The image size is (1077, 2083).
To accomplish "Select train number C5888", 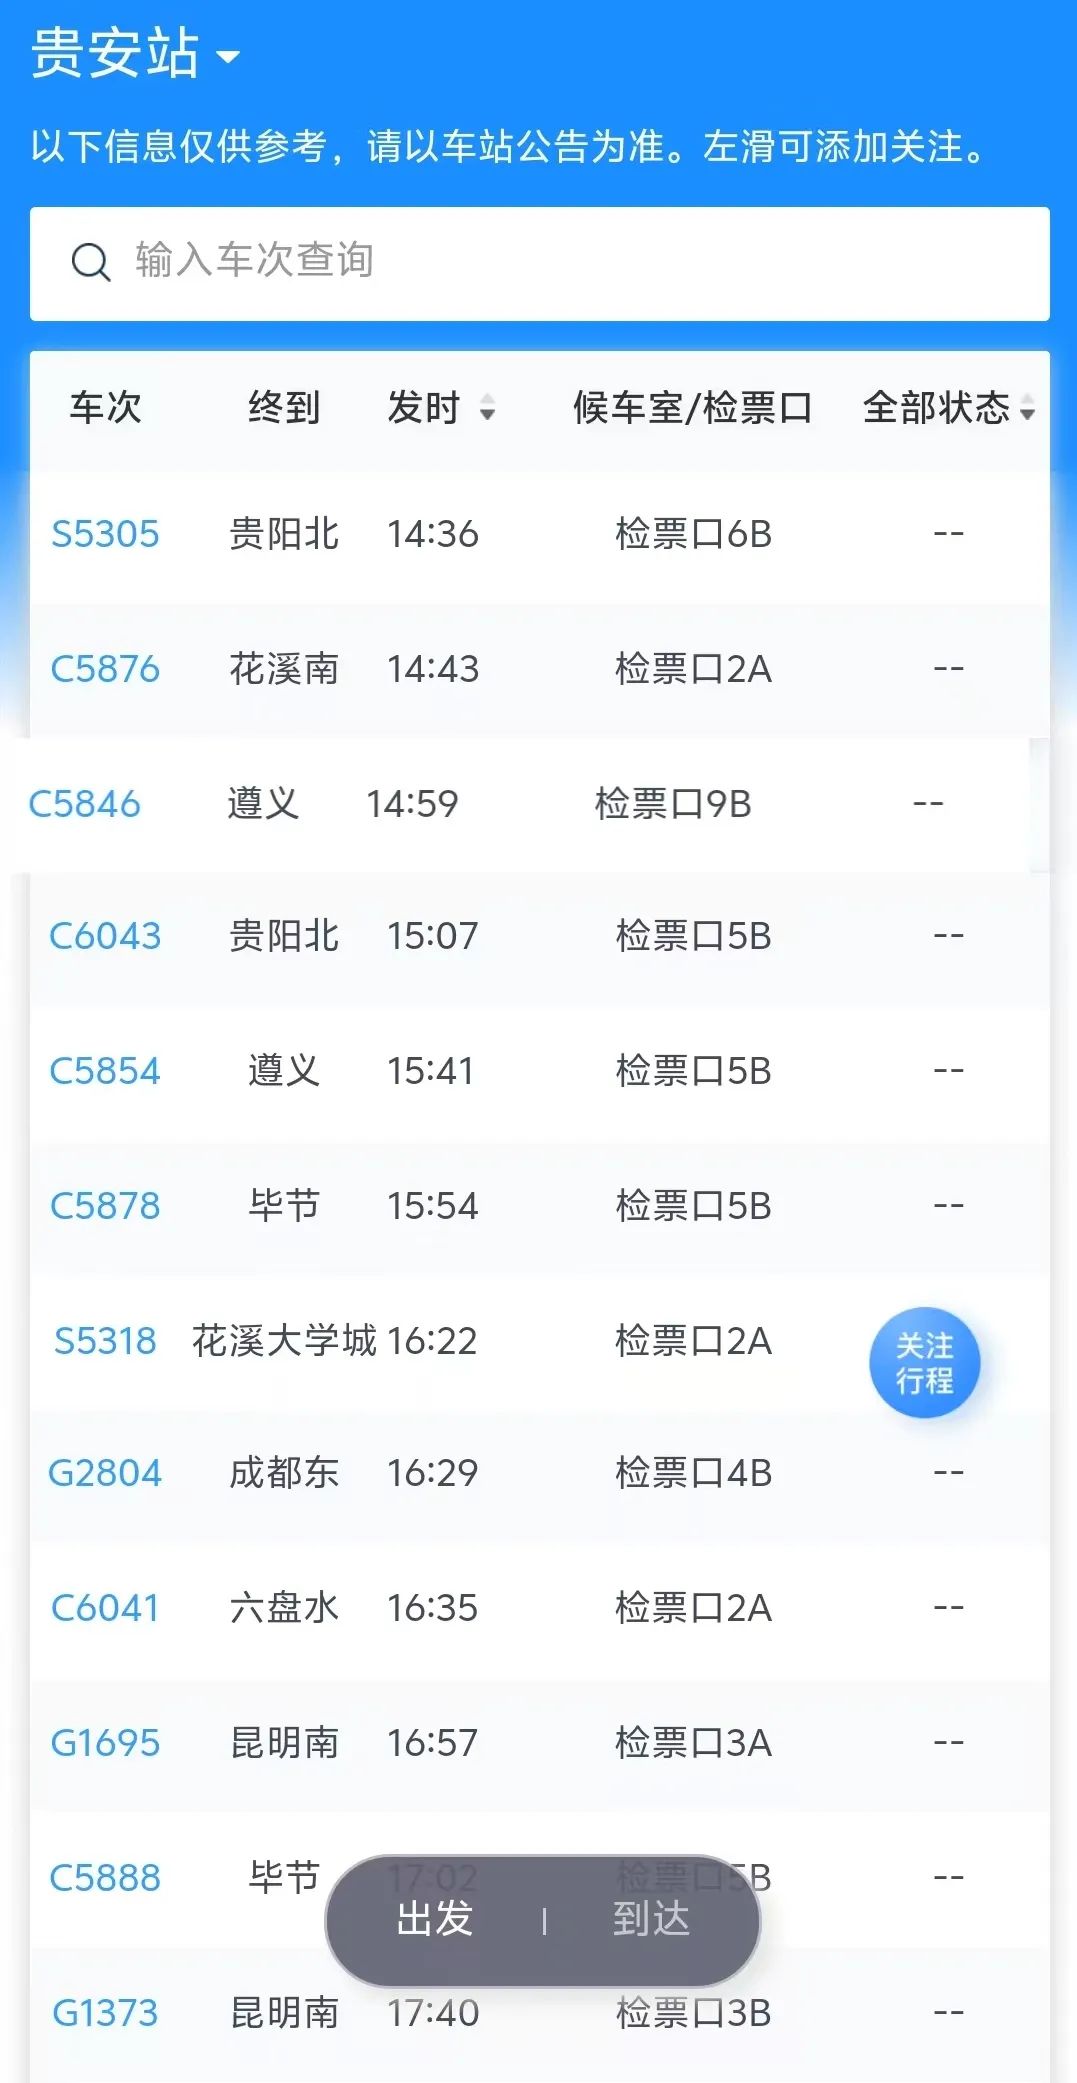I will [105, 1878].
